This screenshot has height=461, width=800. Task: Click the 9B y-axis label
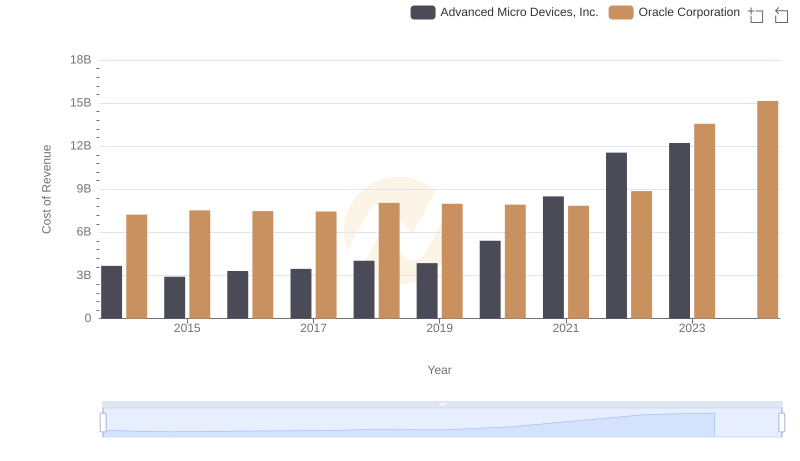84,189
